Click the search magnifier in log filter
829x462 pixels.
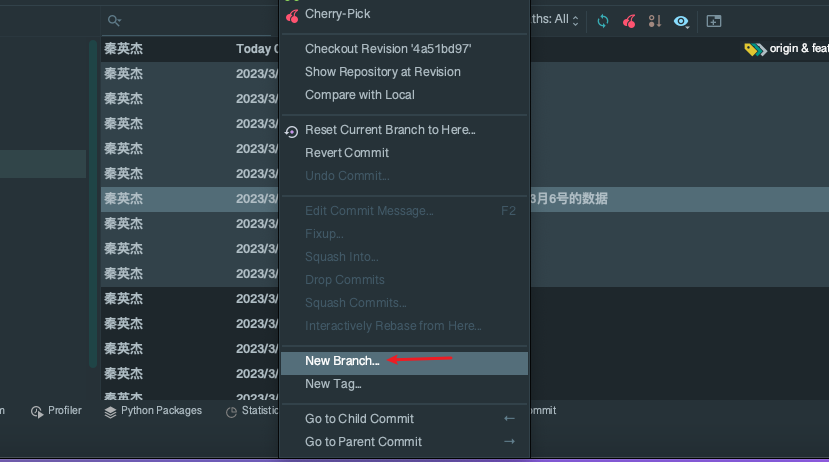pyautogui.click(x=115, y=20)
